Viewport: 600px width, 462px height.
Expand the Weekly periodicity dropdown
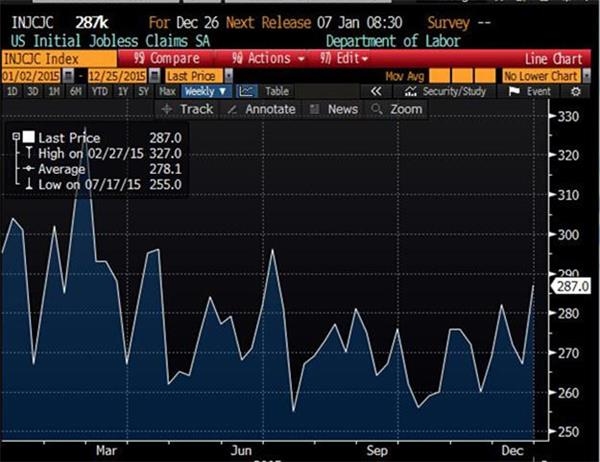coord(208,91)
